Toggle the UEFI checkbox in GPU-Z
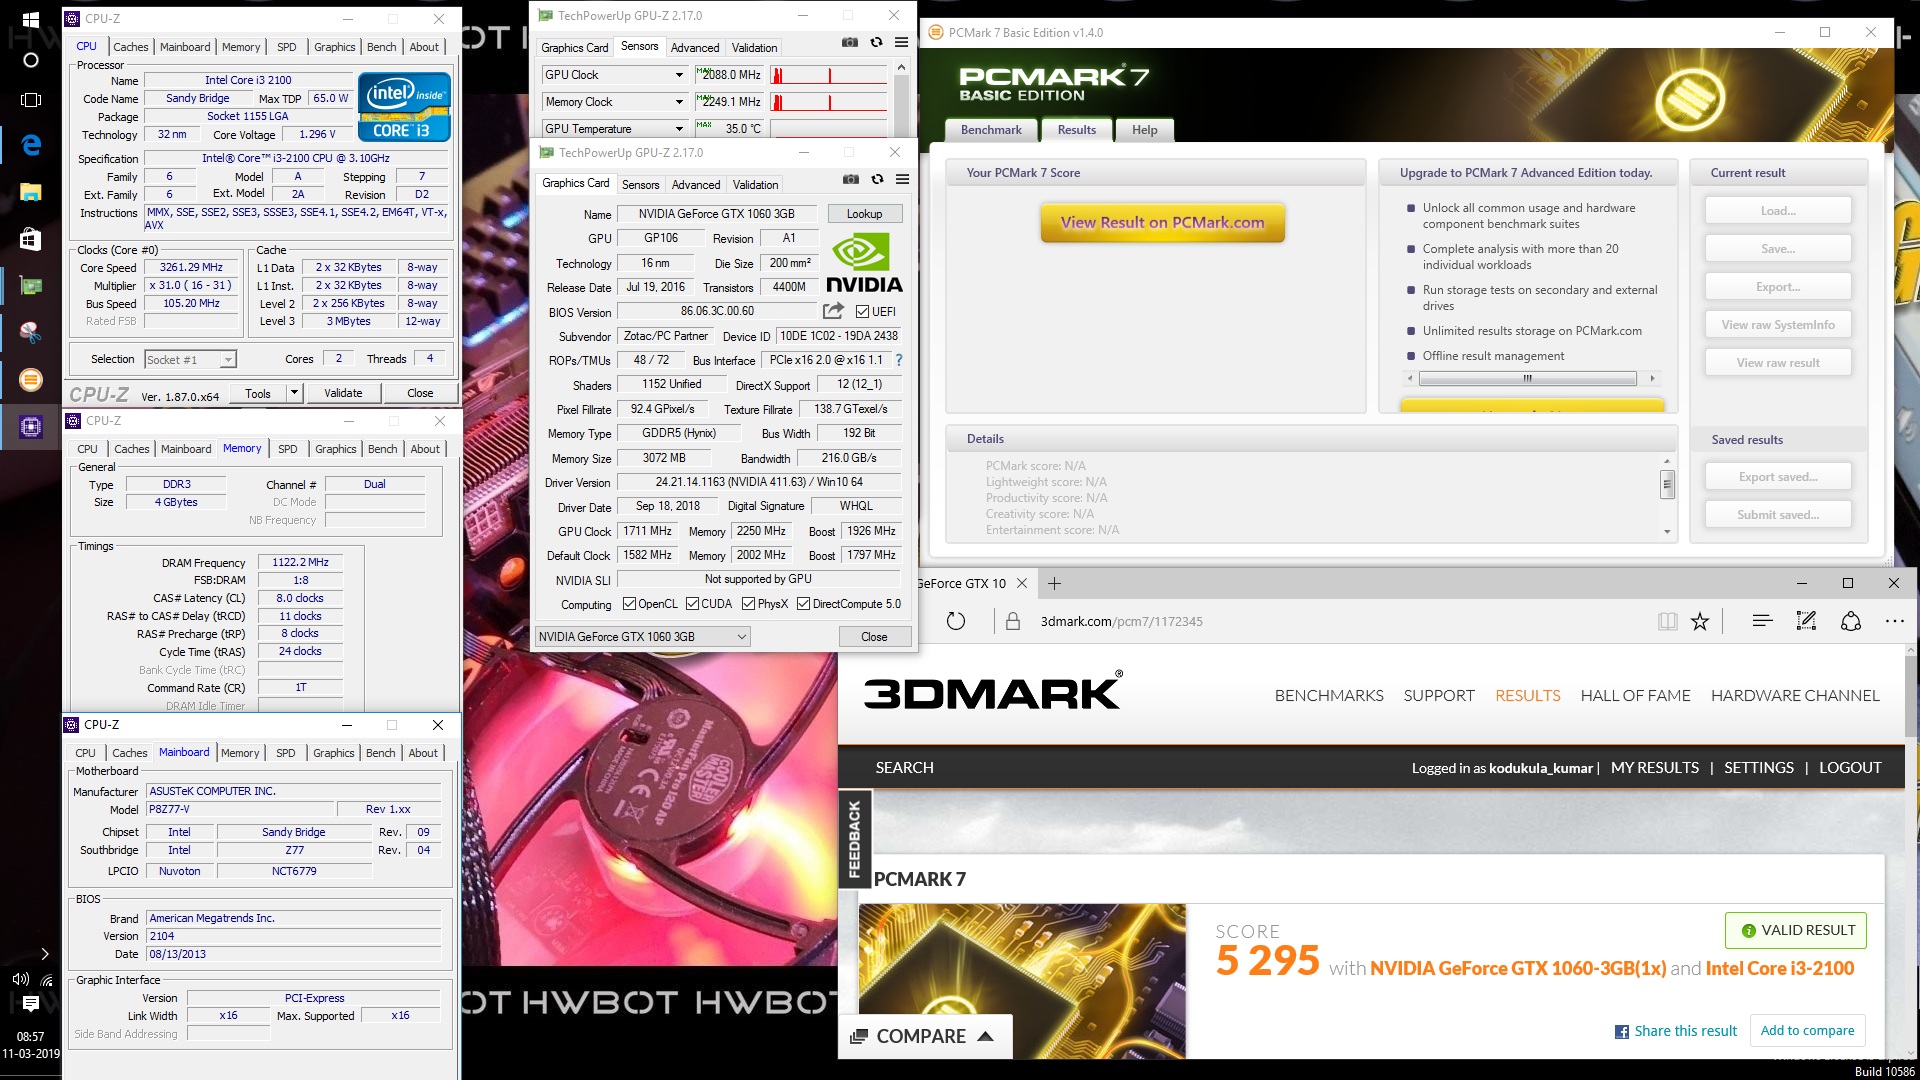This screenshot has width=1920, height=1080. click(862, 312)
